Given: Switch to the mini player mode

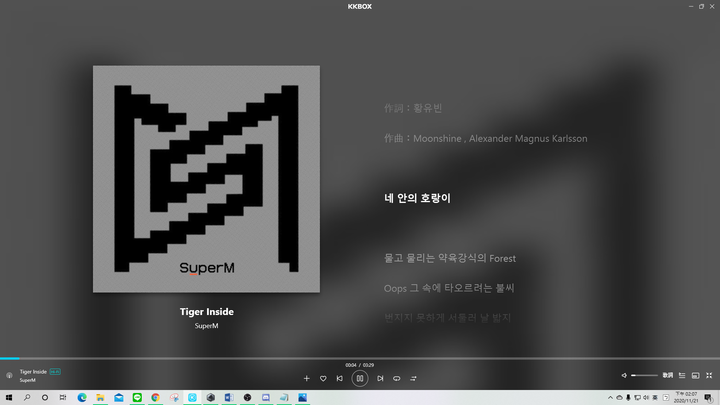Looking at the screenshot, I should point(696,376).
